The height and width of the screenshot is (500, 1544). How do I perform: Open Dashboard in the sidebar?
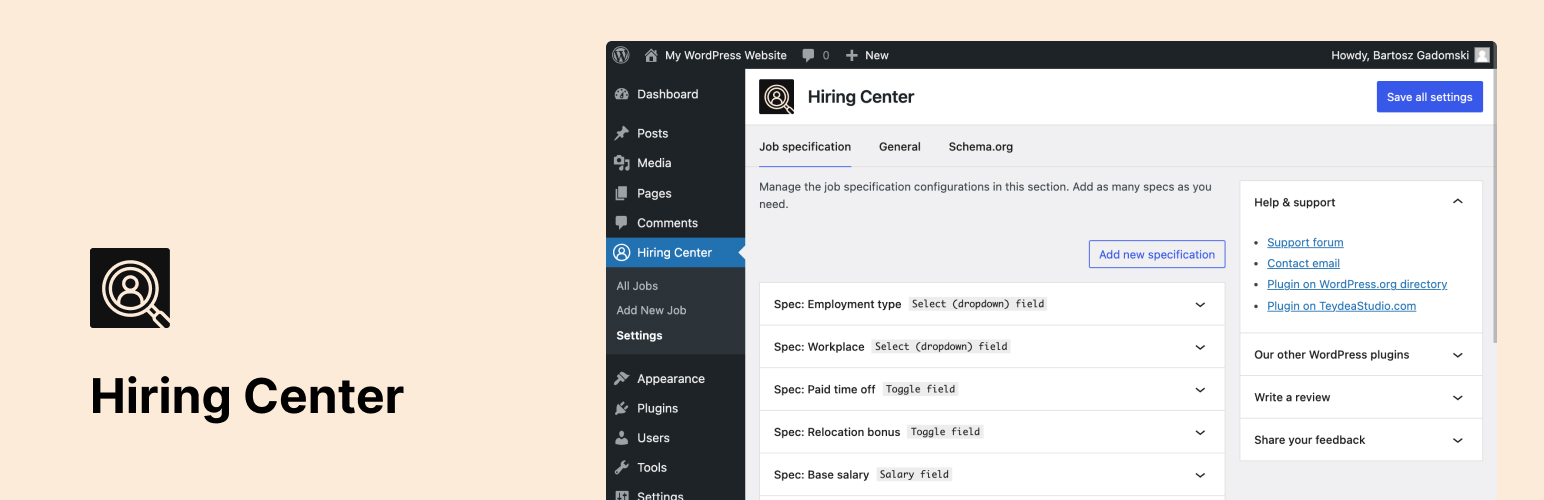tap(668, 94)
